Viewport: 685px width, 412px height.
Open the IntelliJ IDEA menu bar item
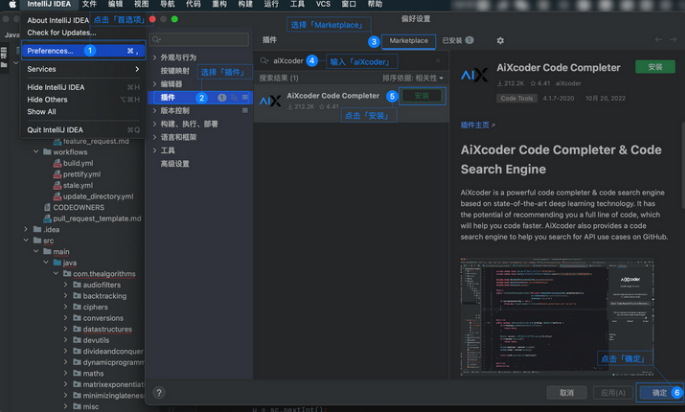(49, 4)
